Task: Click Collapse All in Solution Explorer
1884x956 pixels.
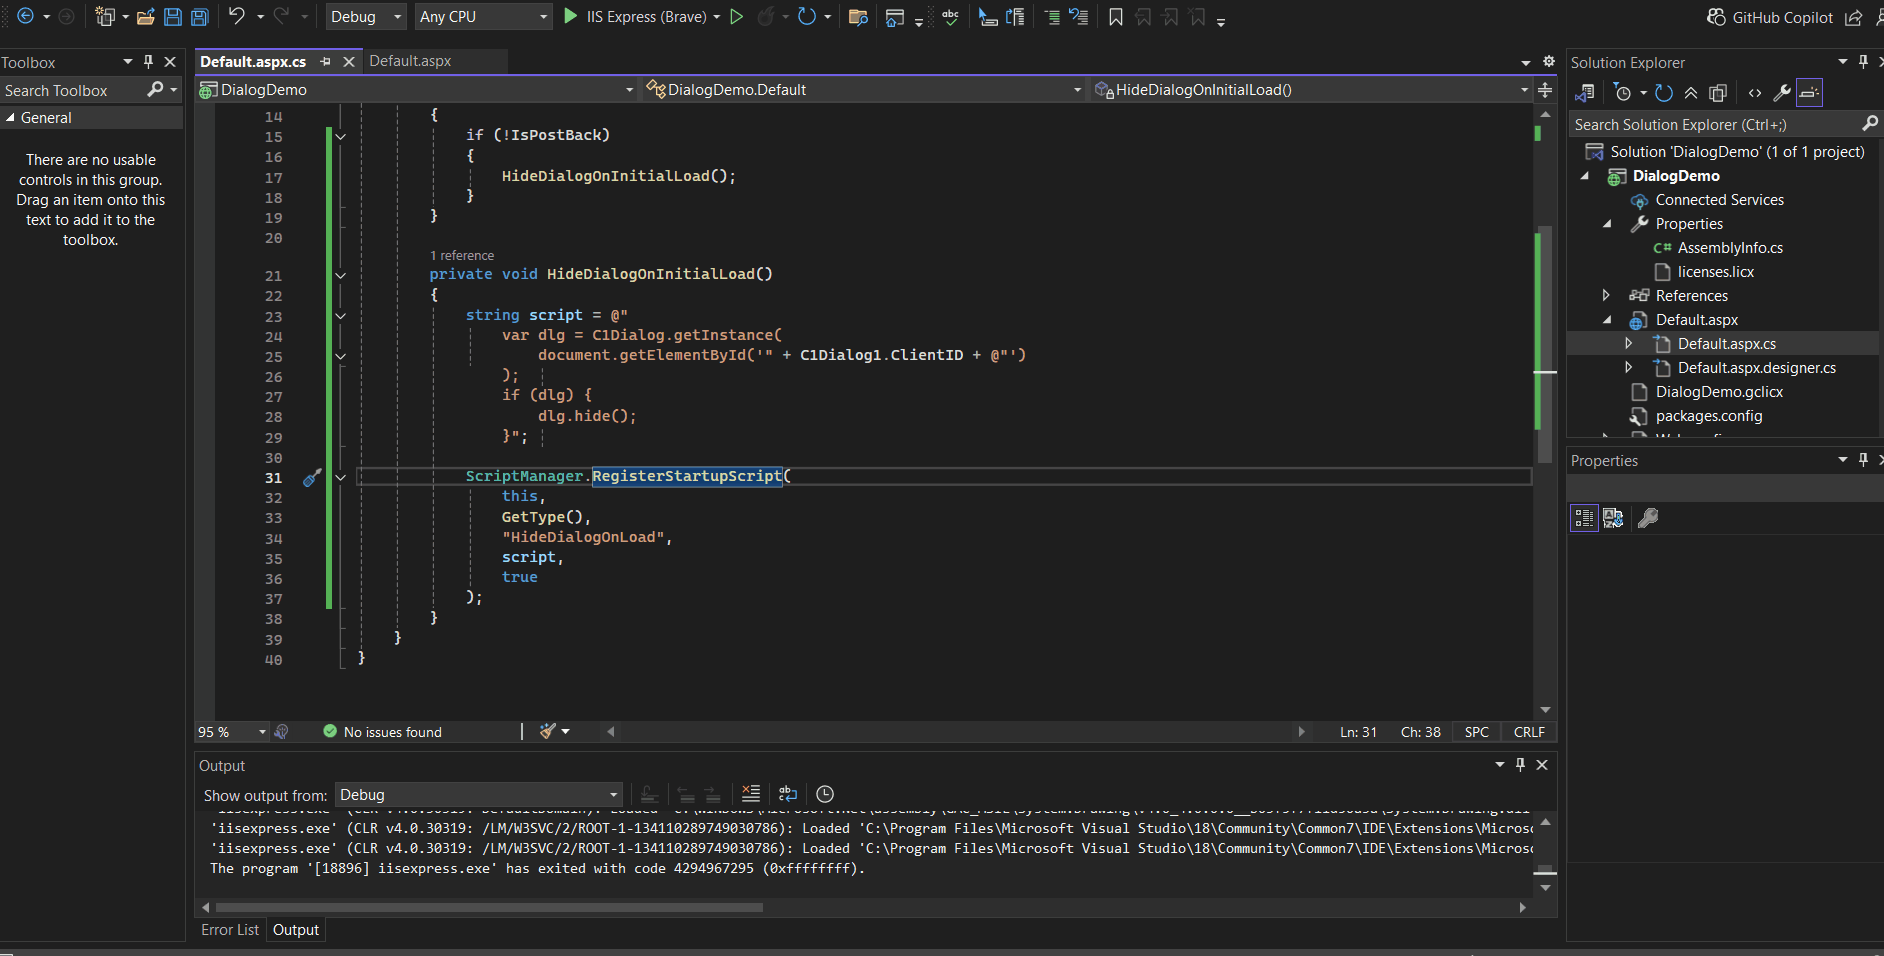Action: click(1691, 93)
